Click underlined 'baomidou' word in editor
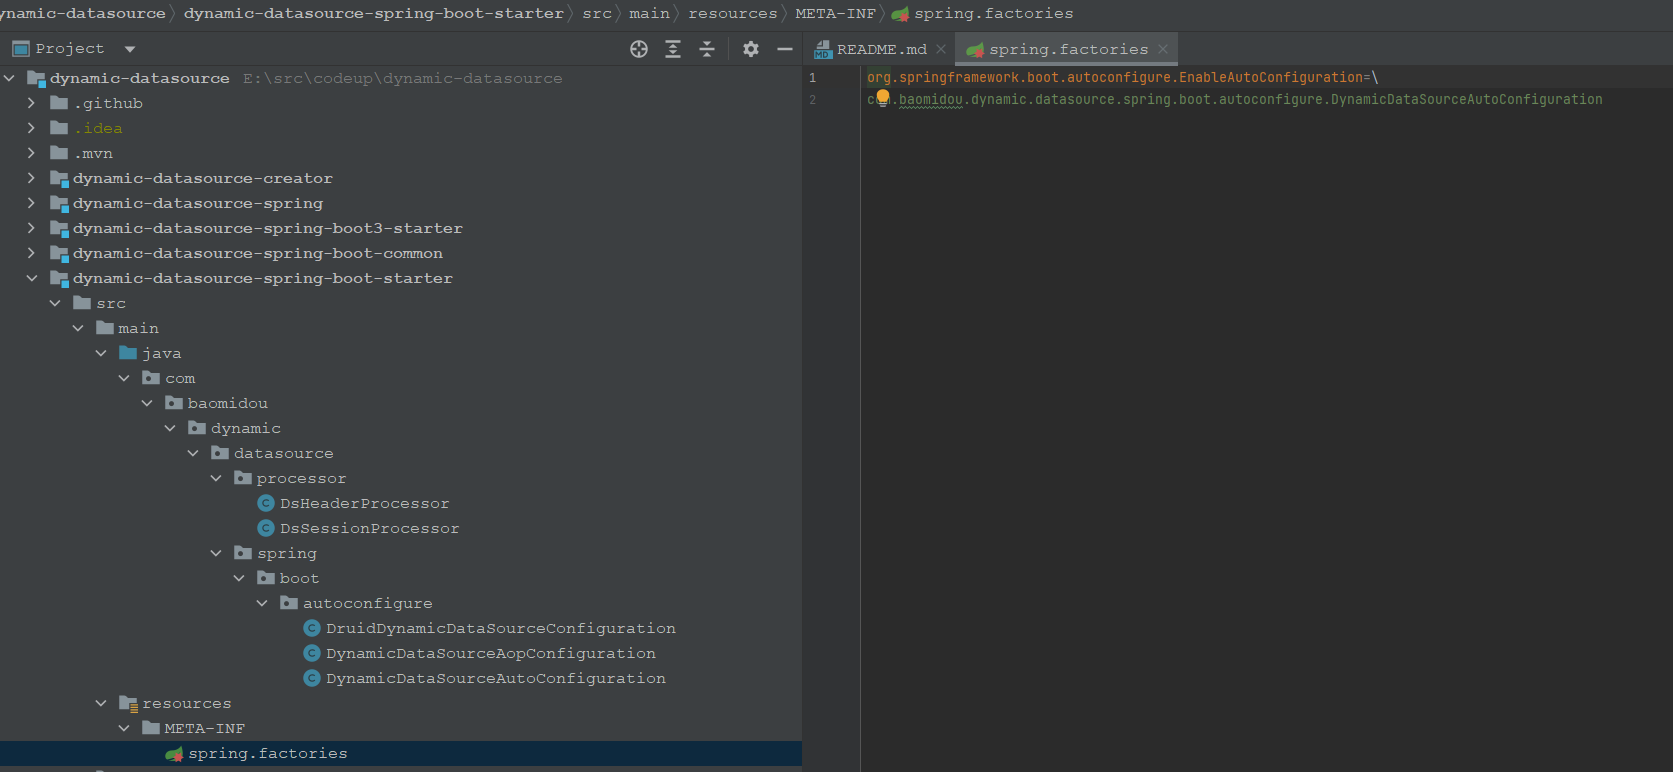Viewport: 1673px width, 772px height. coord(931,99)
